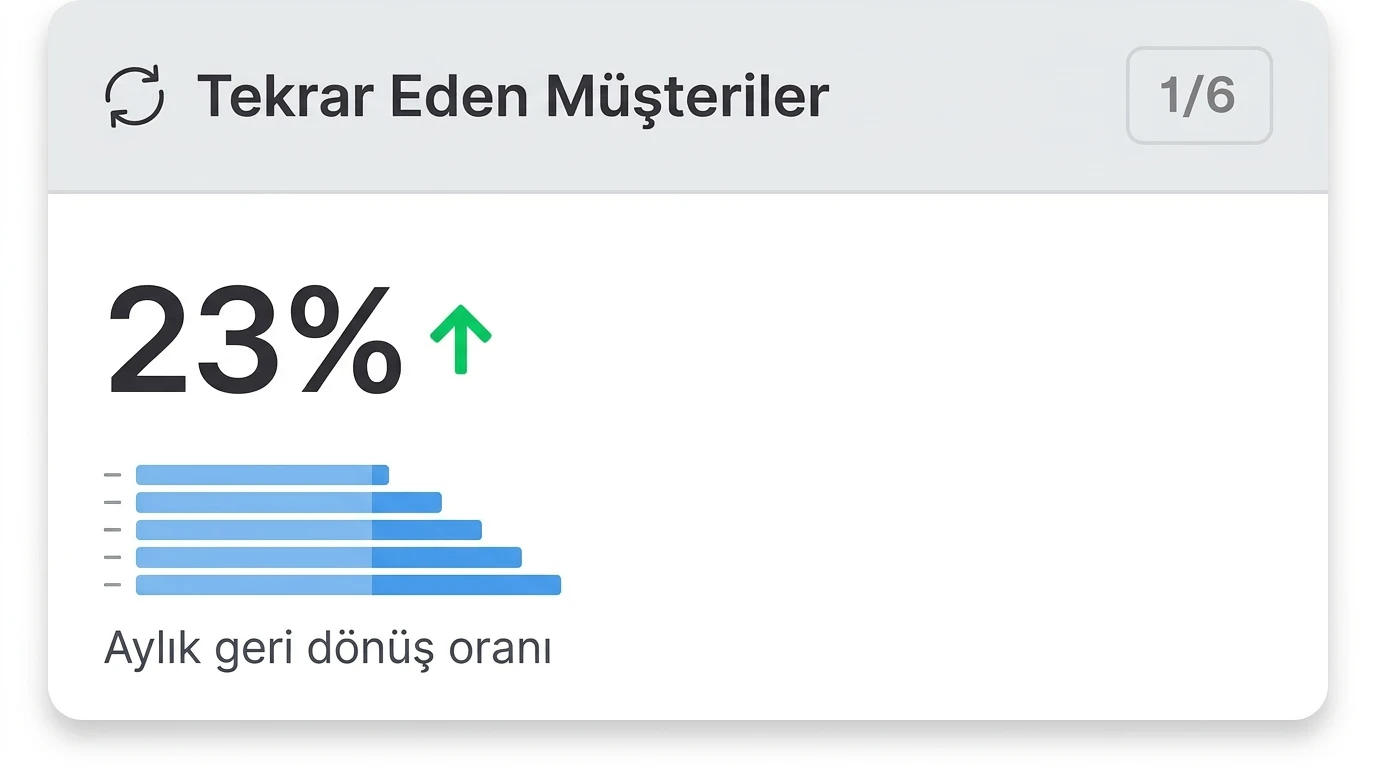Click the "Tekrar Eden Müşteriler" card title

pos(512,97)
